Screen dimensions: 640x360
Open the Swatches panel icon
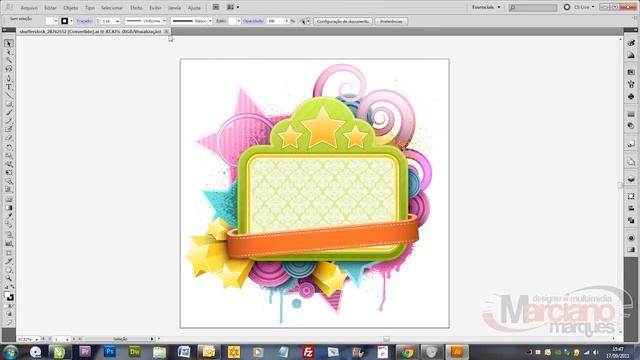(631, 72)
